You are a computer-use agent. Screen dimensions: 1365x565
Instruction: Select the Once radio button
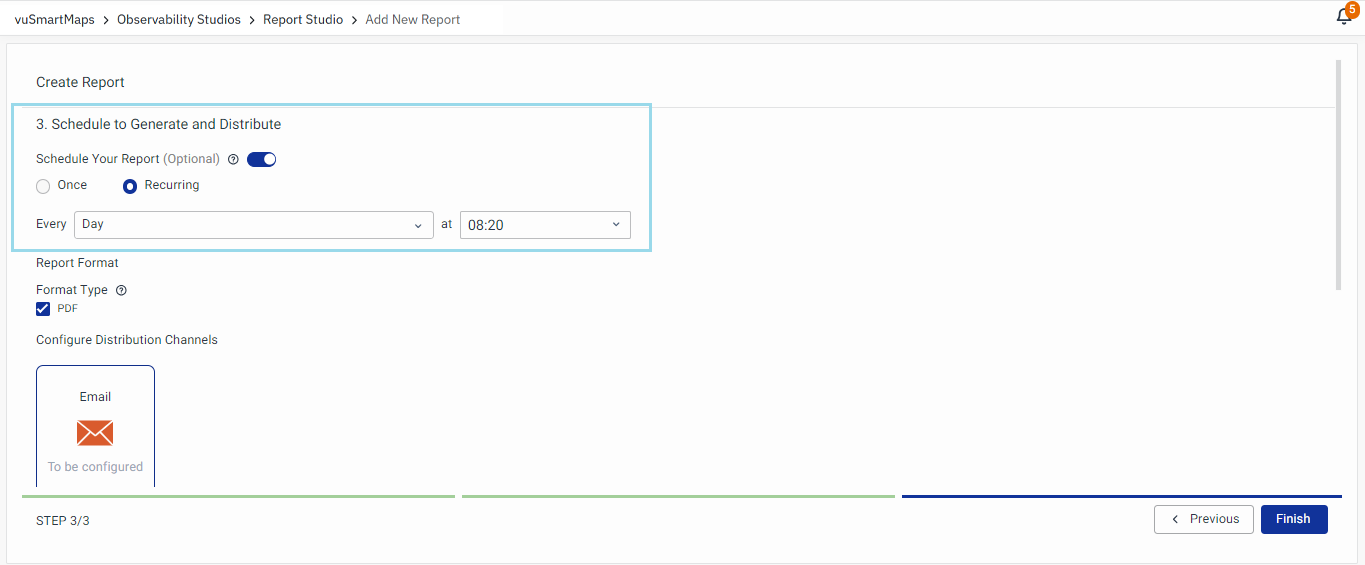(43, 186)
